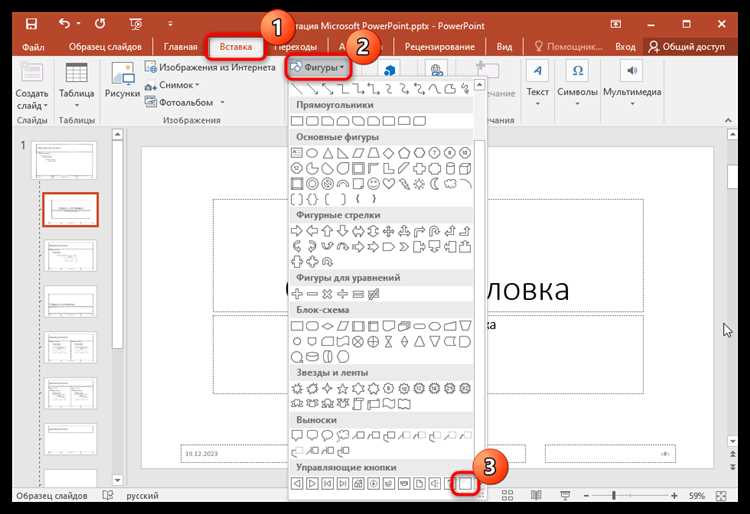Viewport: 750px width, 514px height.
Task: Open the Рецензирование tab
Action: coord(440,47)
